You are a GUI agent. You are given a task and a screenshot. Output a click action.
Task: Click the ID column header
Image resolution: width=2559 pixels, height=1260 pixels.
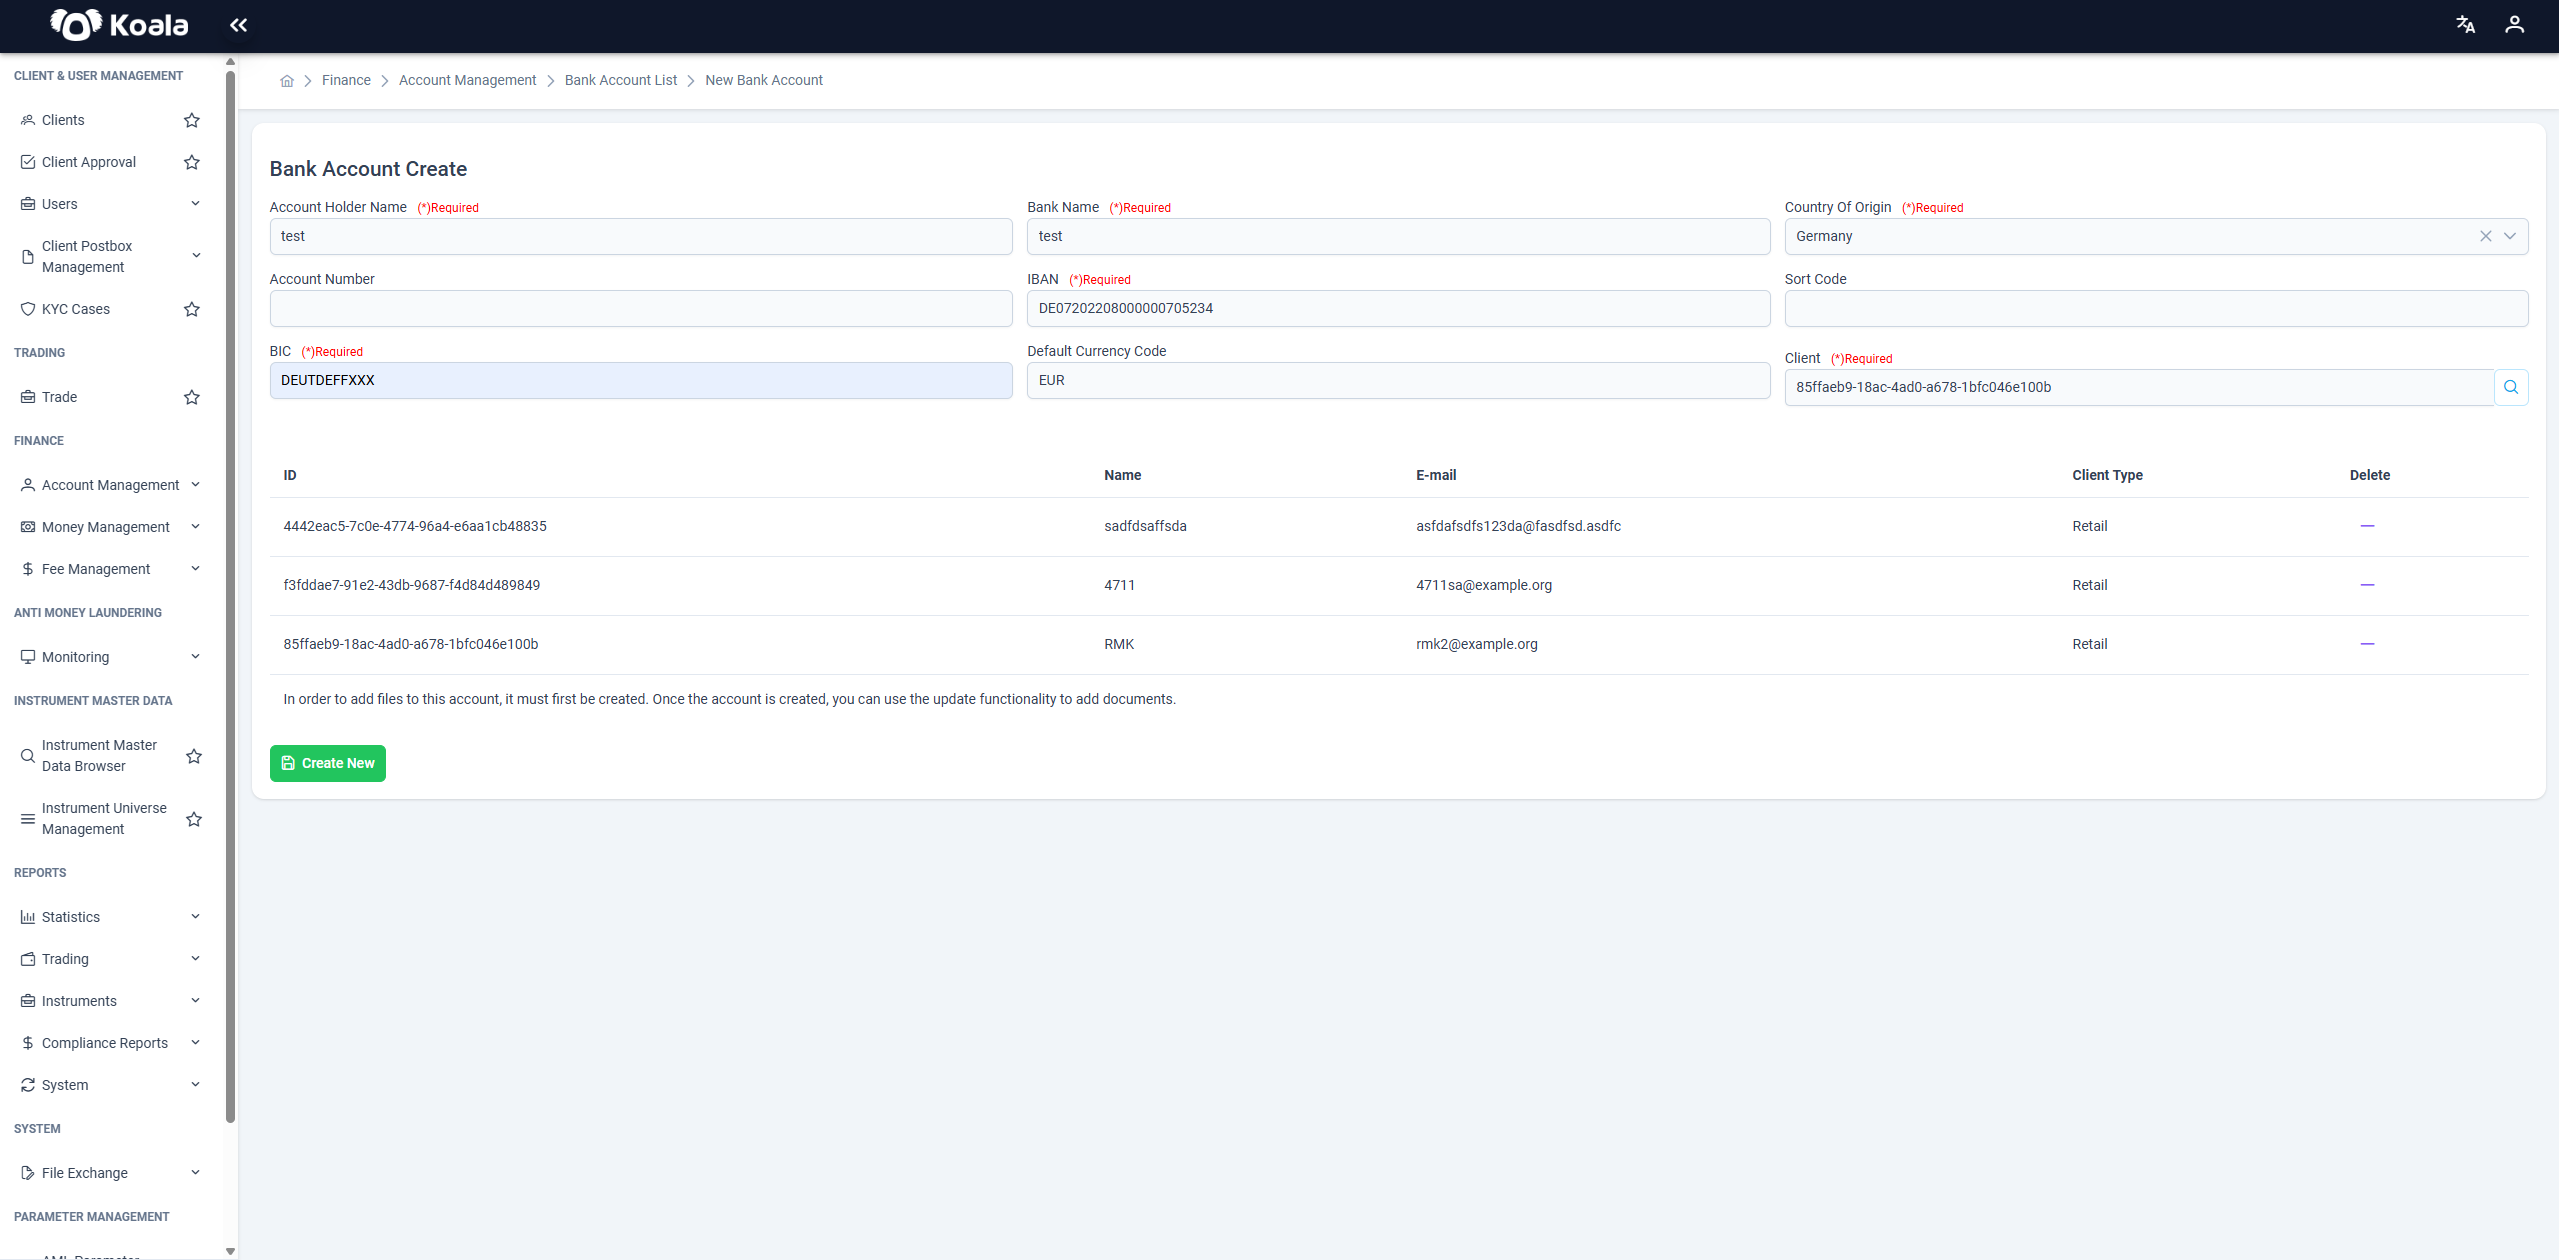pos(290,475)
